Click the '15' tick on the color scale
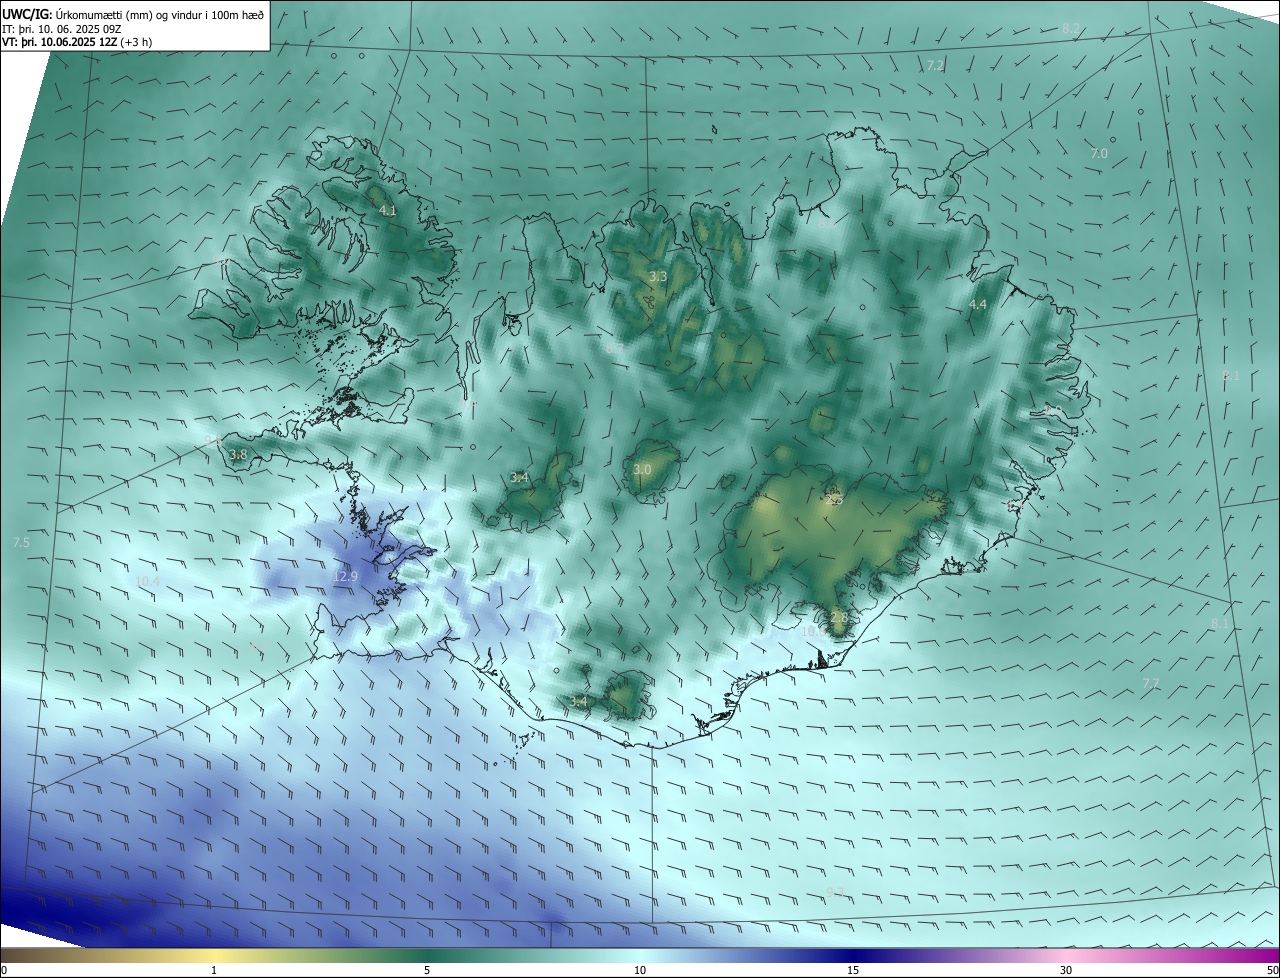The height and width of the screenshot is (978, 1280). coord(853,970)
